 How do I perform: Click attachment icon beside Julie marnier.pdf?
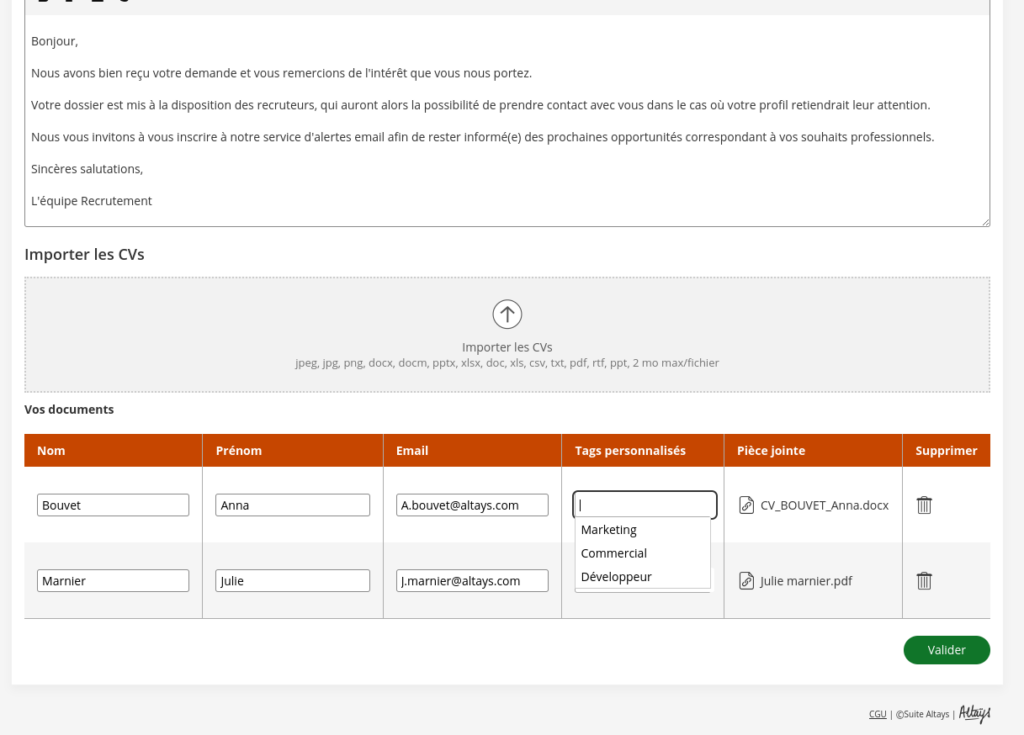tap(746, 581)
